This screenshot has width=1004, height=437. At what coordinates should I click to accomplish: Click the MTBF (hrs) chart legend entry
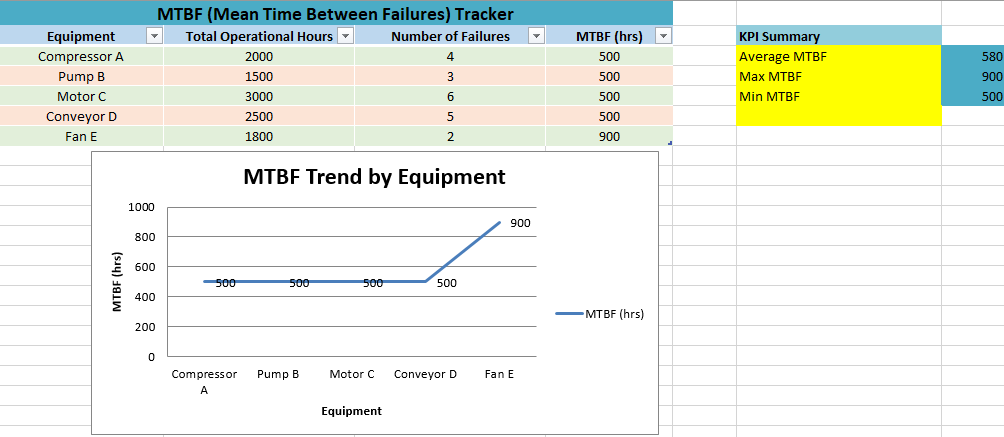tap(600, 314)
